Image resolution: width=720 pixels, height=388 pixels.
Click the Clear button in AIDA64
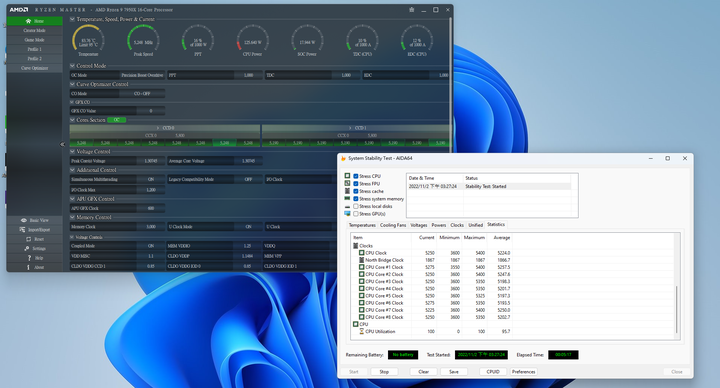point(423,372)
